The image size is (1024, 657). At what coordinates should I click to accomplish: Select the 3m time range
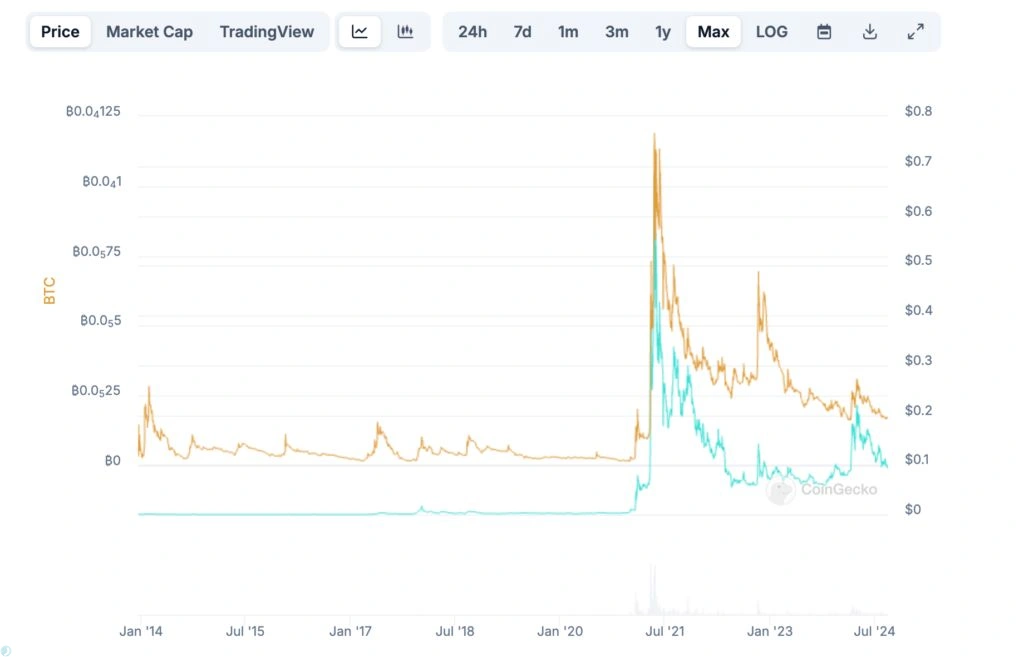pyautogui.click(x=616, y=31)
